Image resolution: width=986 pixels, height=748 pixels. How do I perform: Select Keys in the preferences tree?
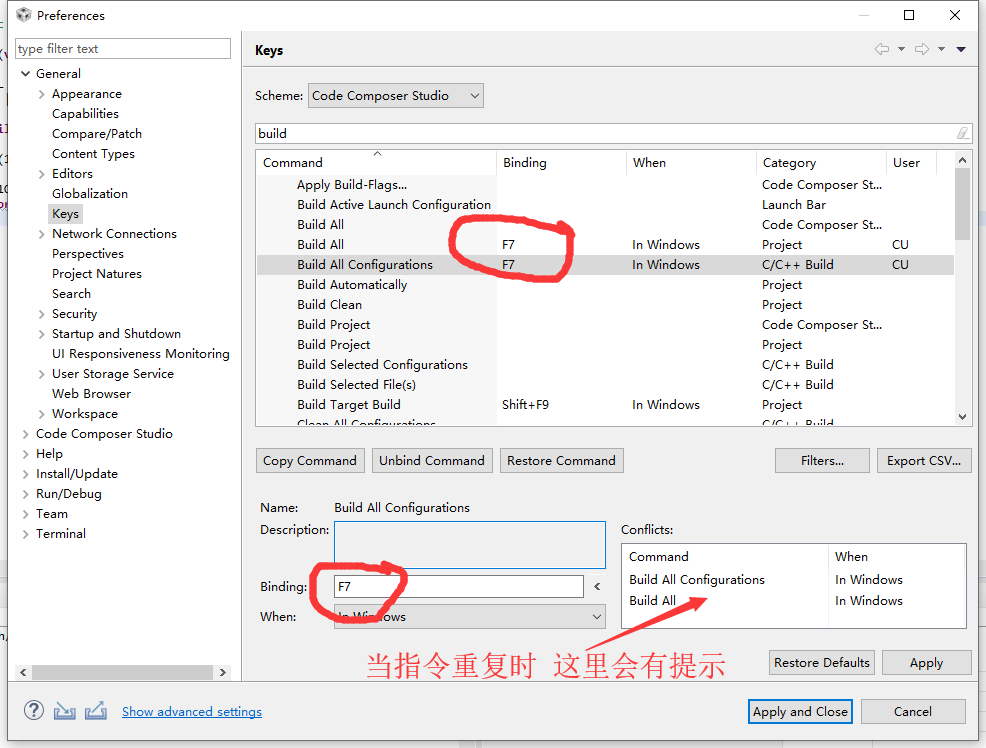[65, 214]
